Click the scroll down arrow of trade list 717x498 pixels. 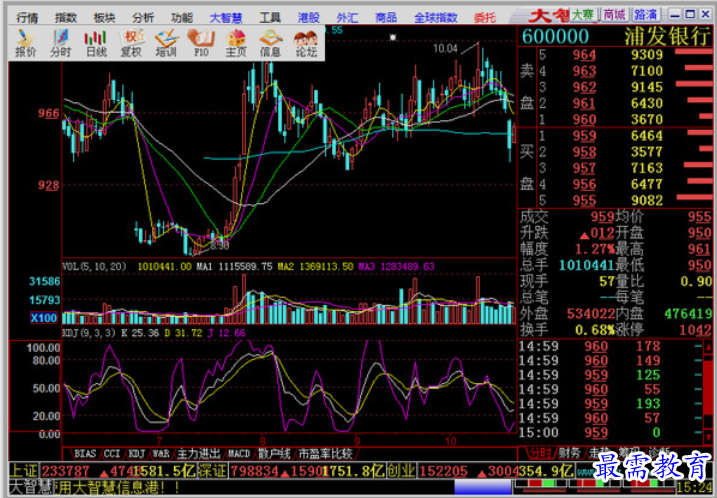[709, 438]
